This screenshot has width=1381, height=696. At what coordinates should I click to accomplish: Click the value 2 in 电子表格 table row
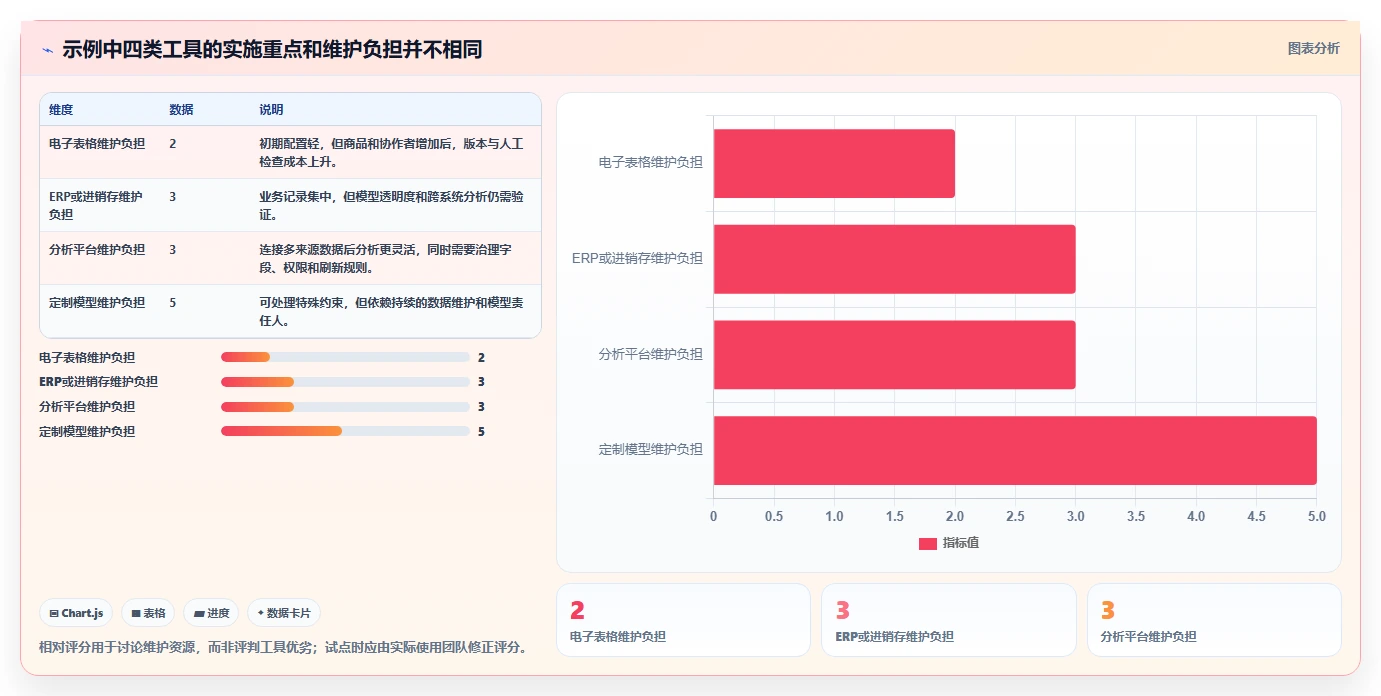[x=173, y=144]
